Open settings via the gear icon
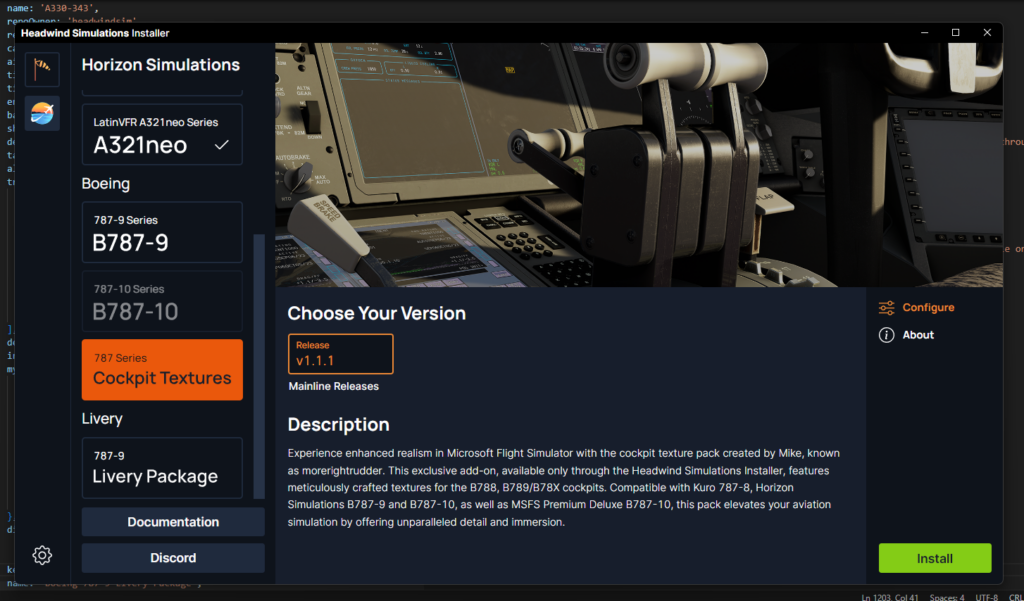This screenshot has height=601, width=1024. [42, 555]
